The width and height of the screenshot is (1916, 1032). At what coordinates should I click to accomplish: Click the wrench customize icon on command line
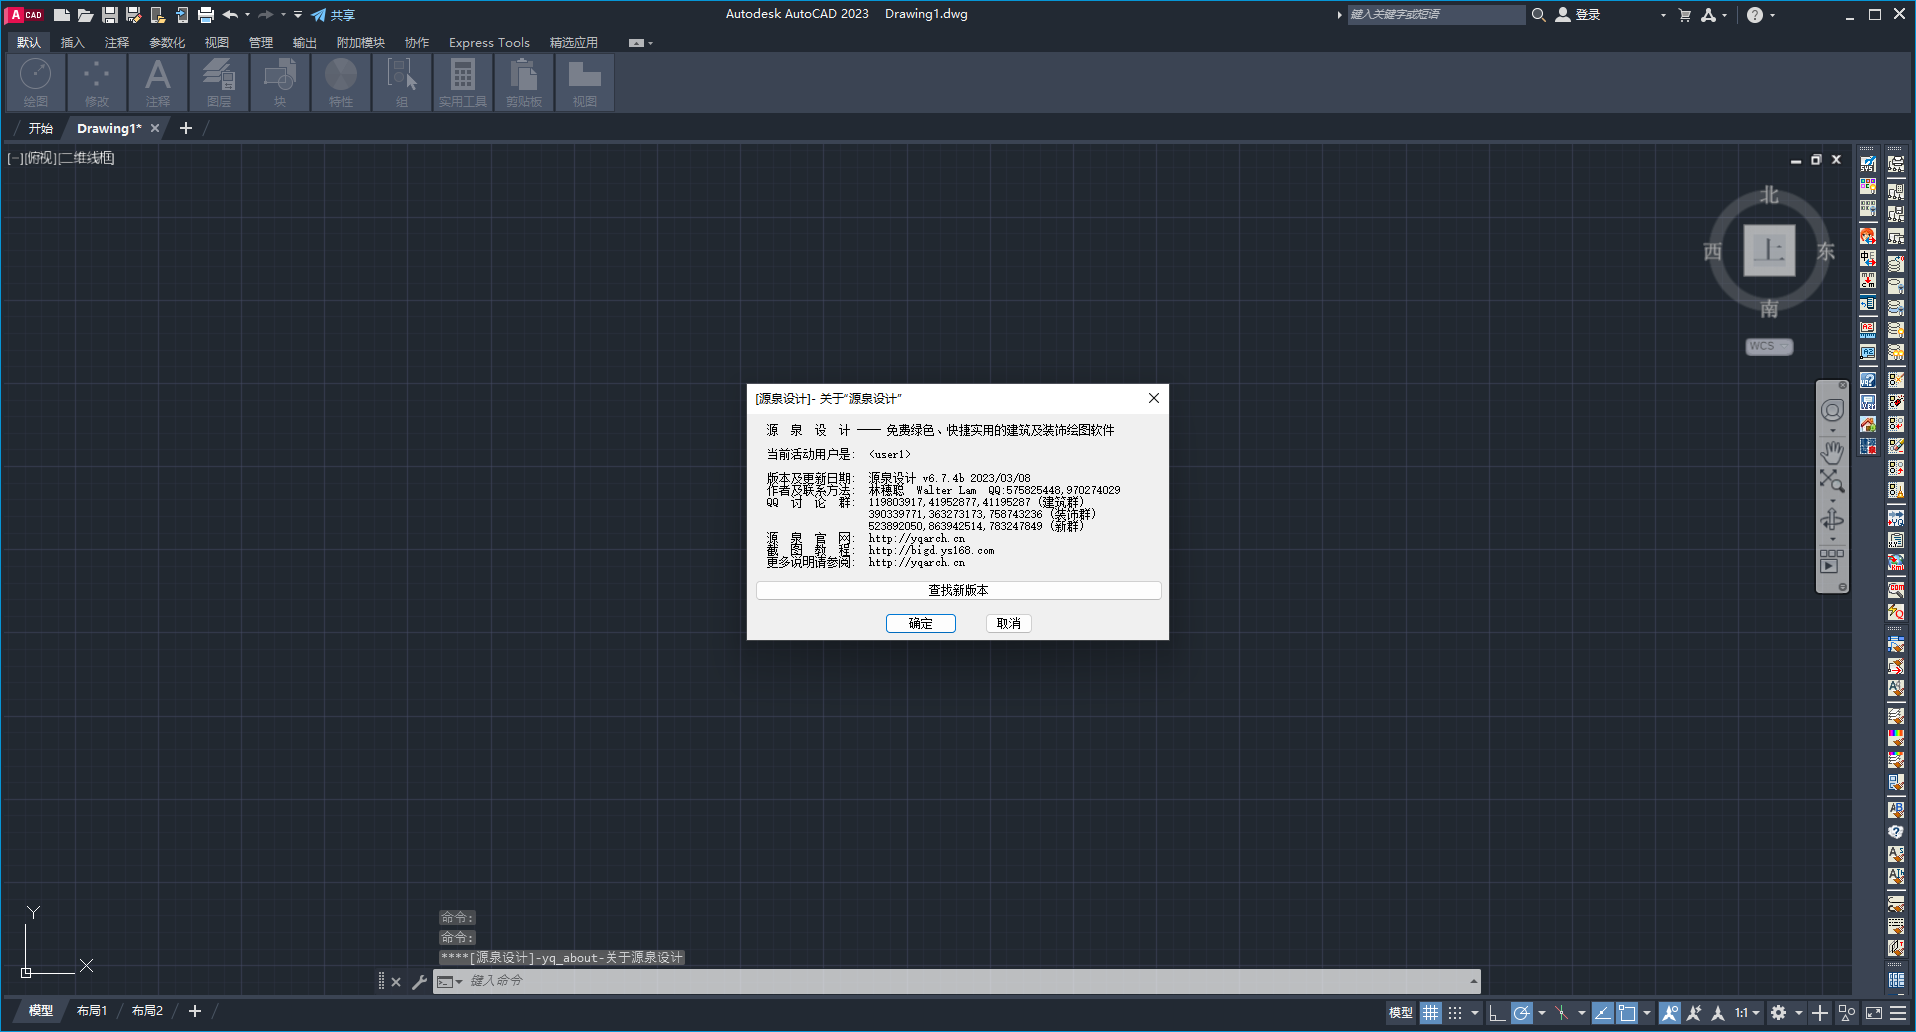pyautogui.click(x=420, y=982)
